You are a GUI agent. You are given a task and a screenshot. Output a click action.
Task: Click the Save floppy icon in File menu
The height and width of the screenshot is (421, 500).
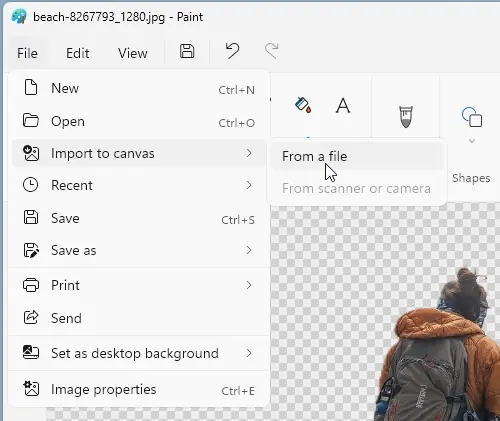pos(31,217)
